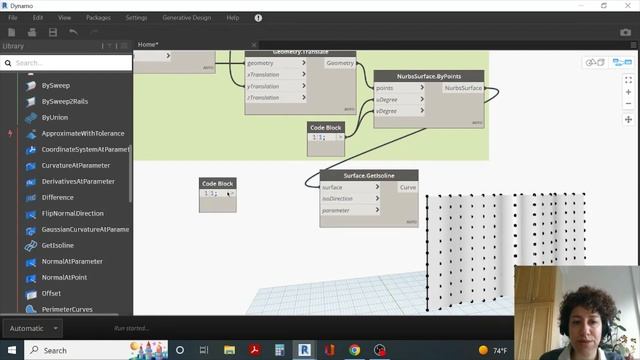The height and width of the screenshot is (360, 640).
Task: Click the CoordinateSystemAtParameter library icon
Action: point(31,149)
